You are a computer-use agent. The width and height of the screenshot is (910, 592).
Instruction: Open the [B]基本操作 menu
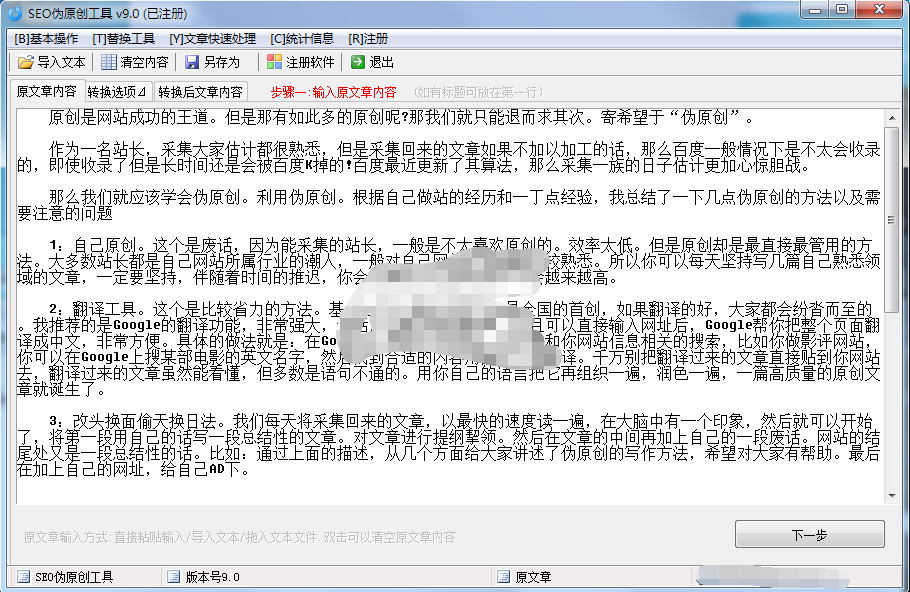tap(45, 39)
